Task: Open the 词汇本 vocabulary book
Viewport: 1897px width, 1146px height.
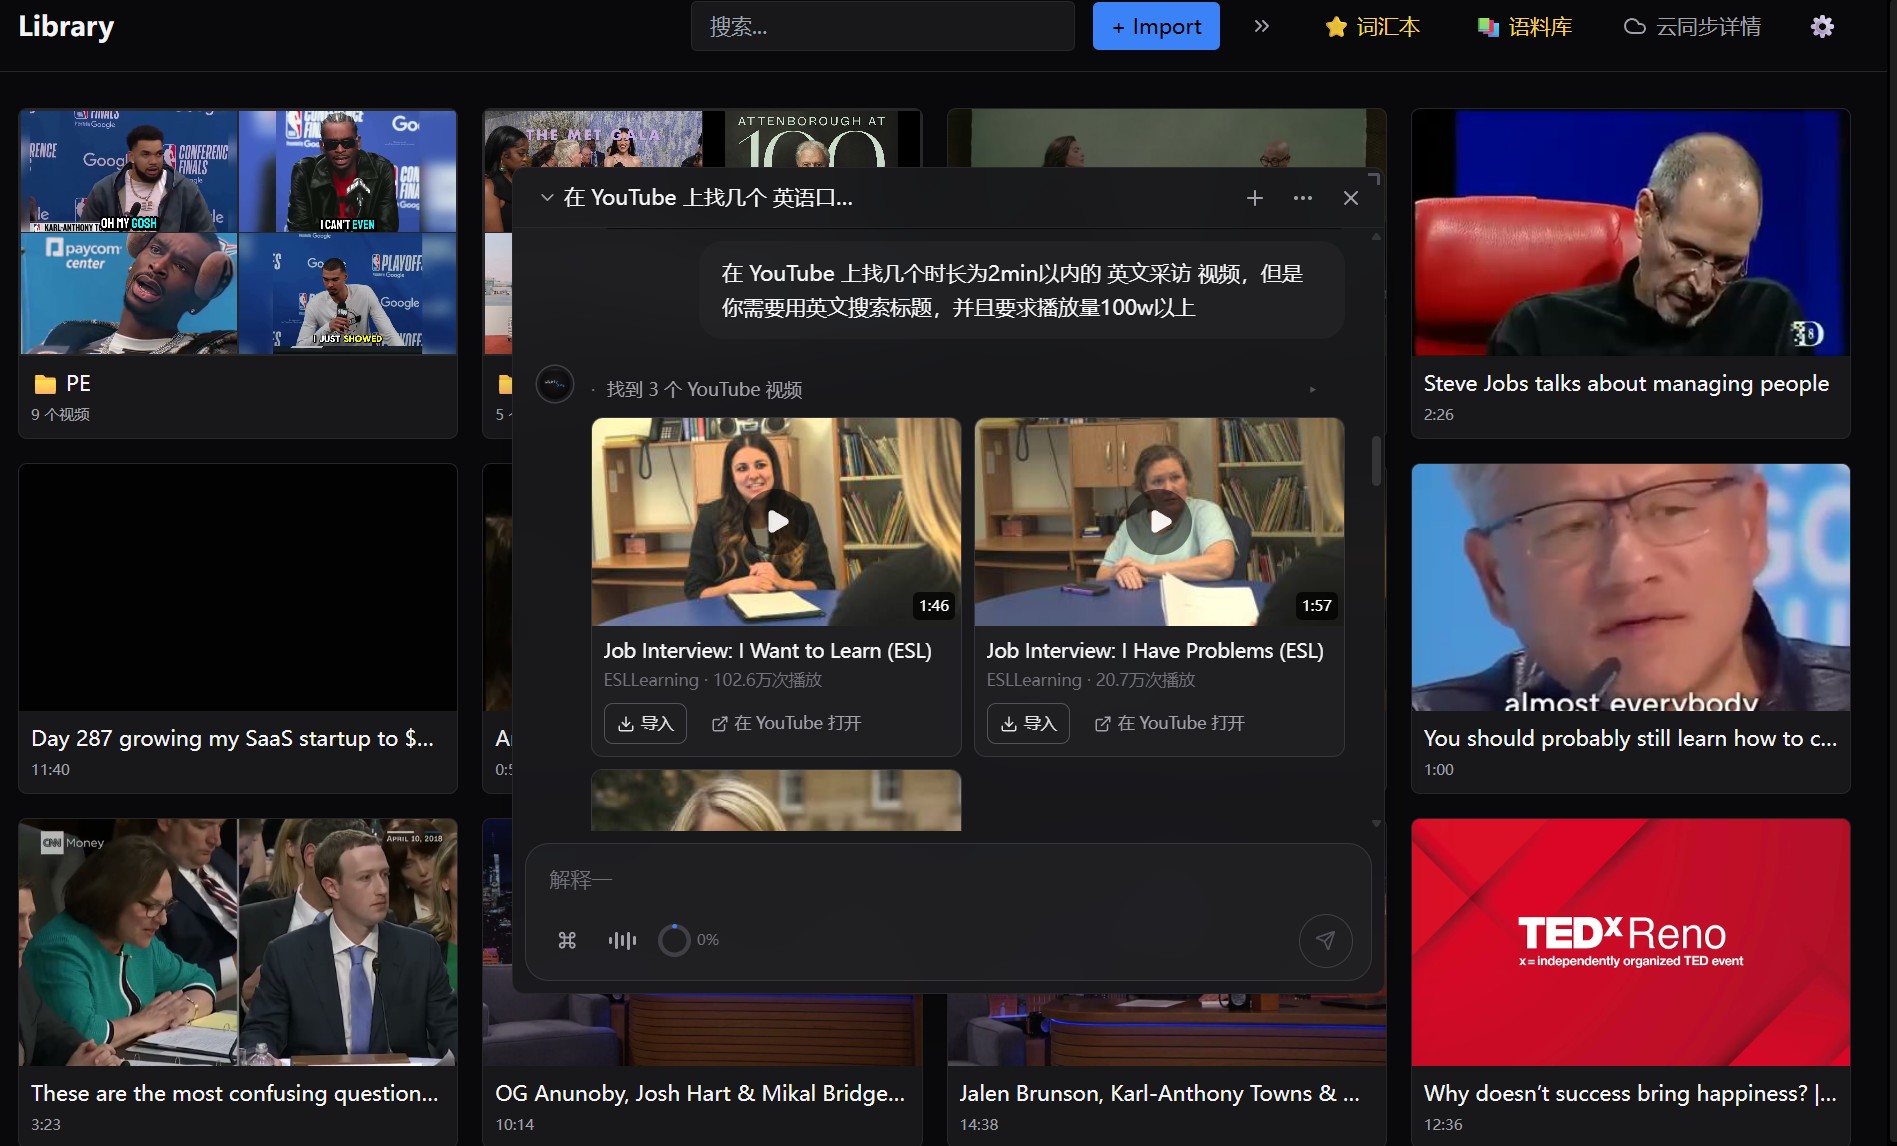Action: coord(1372,27)
